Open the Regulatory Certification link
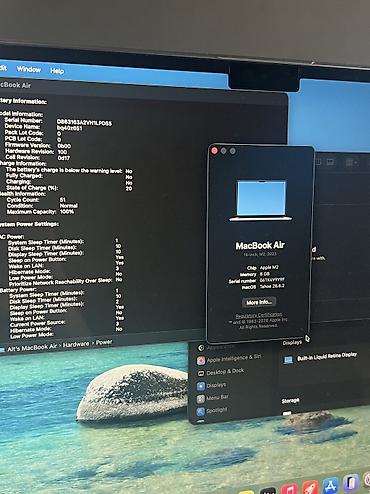Screen dimensions: 370x494 259,315
